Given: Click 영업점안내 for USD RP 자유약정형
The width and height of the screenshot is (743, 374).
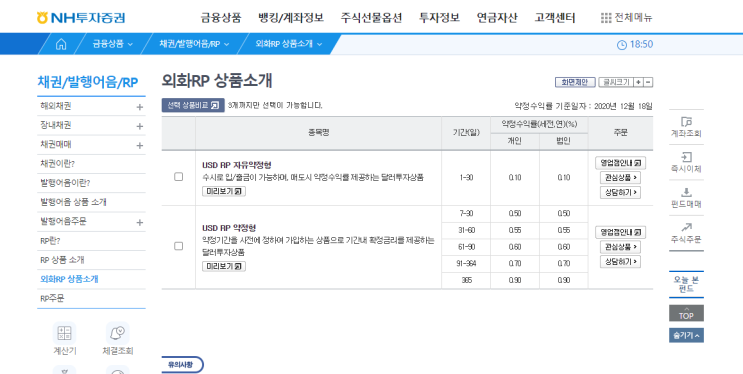Looking at the screenshot, I should (620, 163).
